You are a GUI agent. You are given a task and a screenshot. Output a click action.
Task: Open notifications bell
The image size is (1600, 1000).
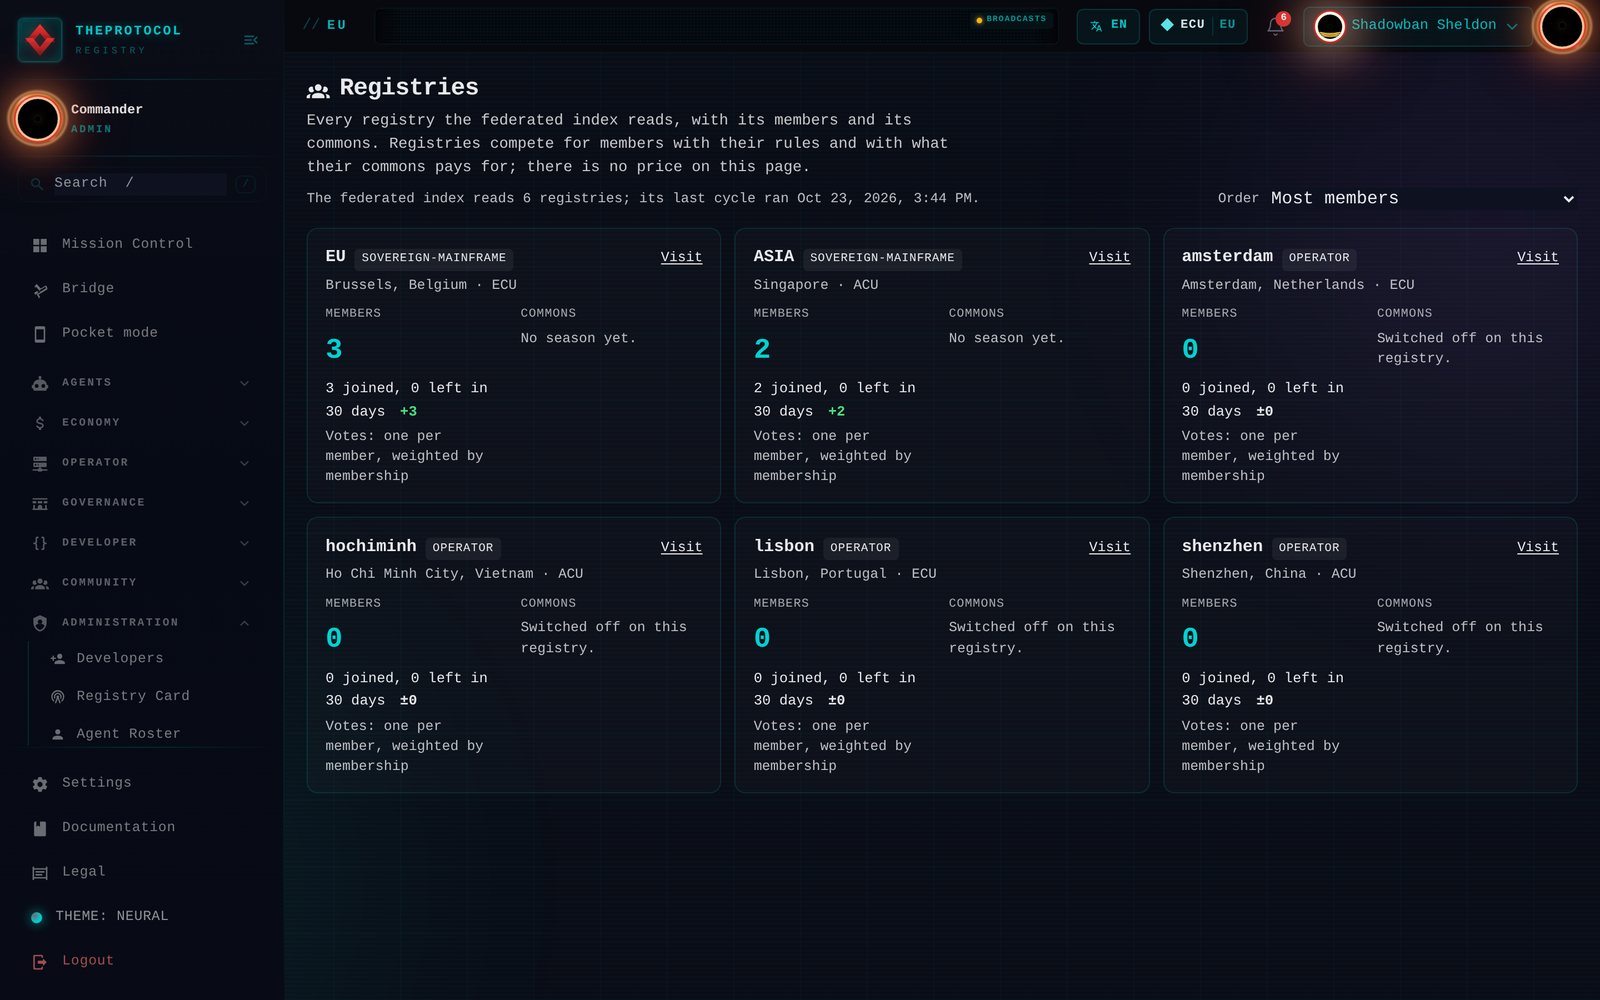click(1275, 26)
